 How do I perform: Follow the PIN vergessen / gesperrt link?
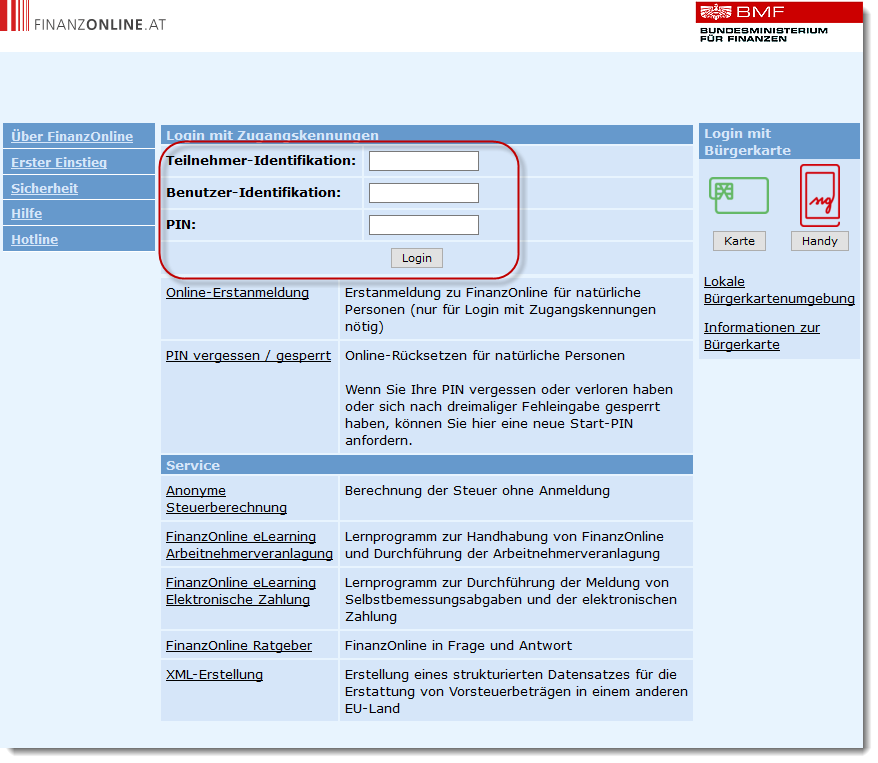pyautogui.click(x=248, y=355)
